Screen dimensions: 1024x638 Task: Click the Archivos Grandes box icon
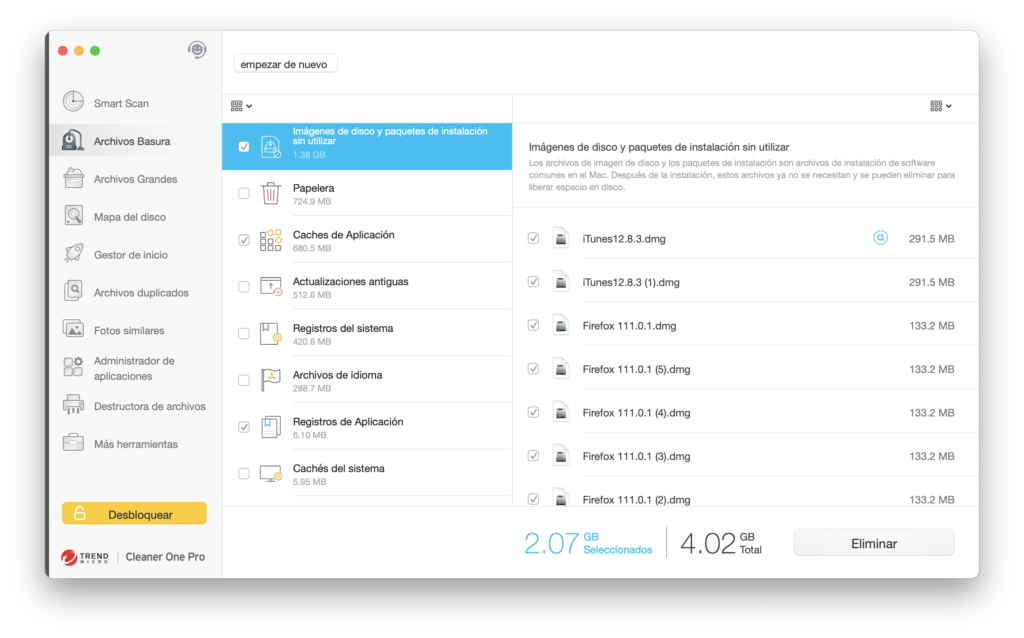coord(73,179)
